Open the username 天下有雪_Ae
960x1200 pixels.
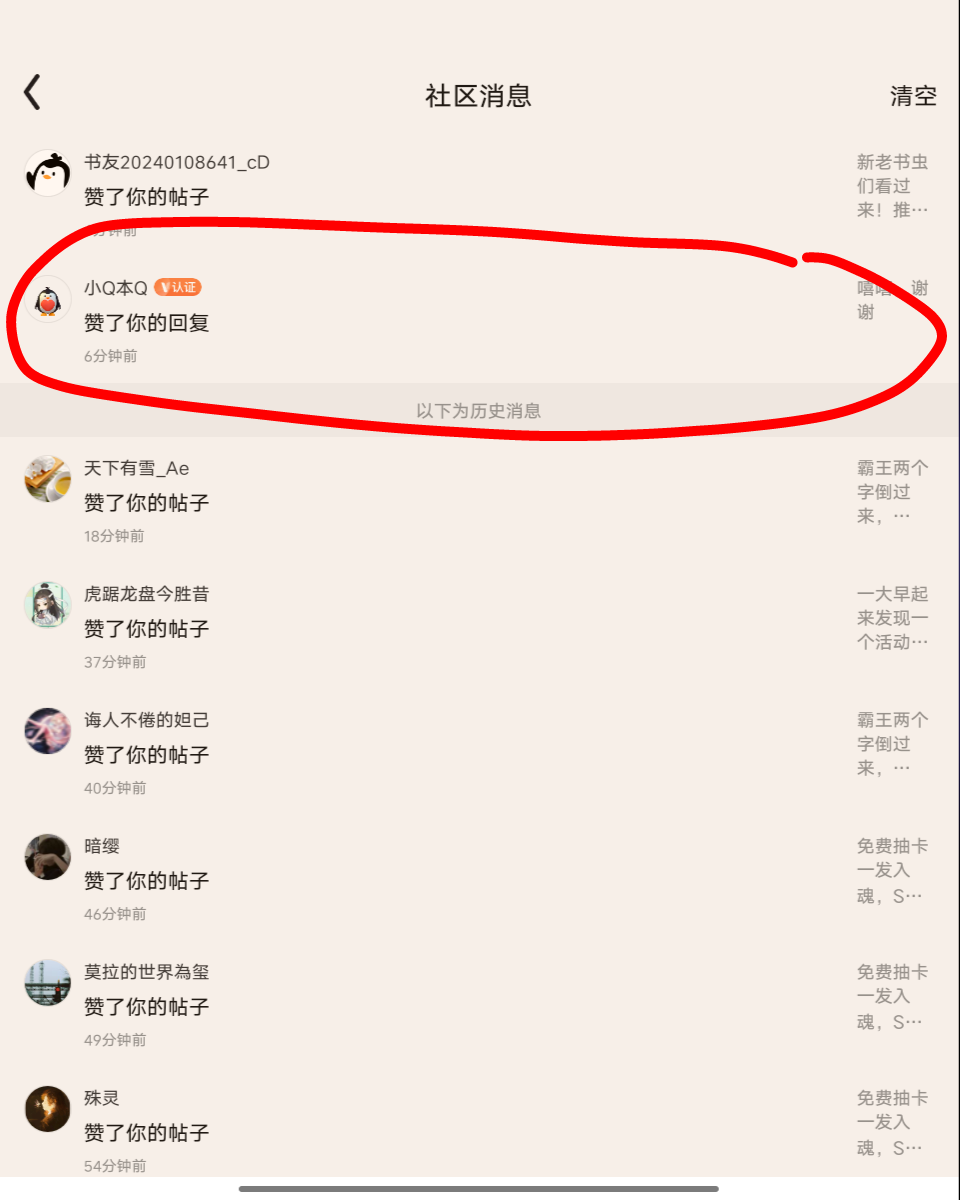tap(136, 468)
